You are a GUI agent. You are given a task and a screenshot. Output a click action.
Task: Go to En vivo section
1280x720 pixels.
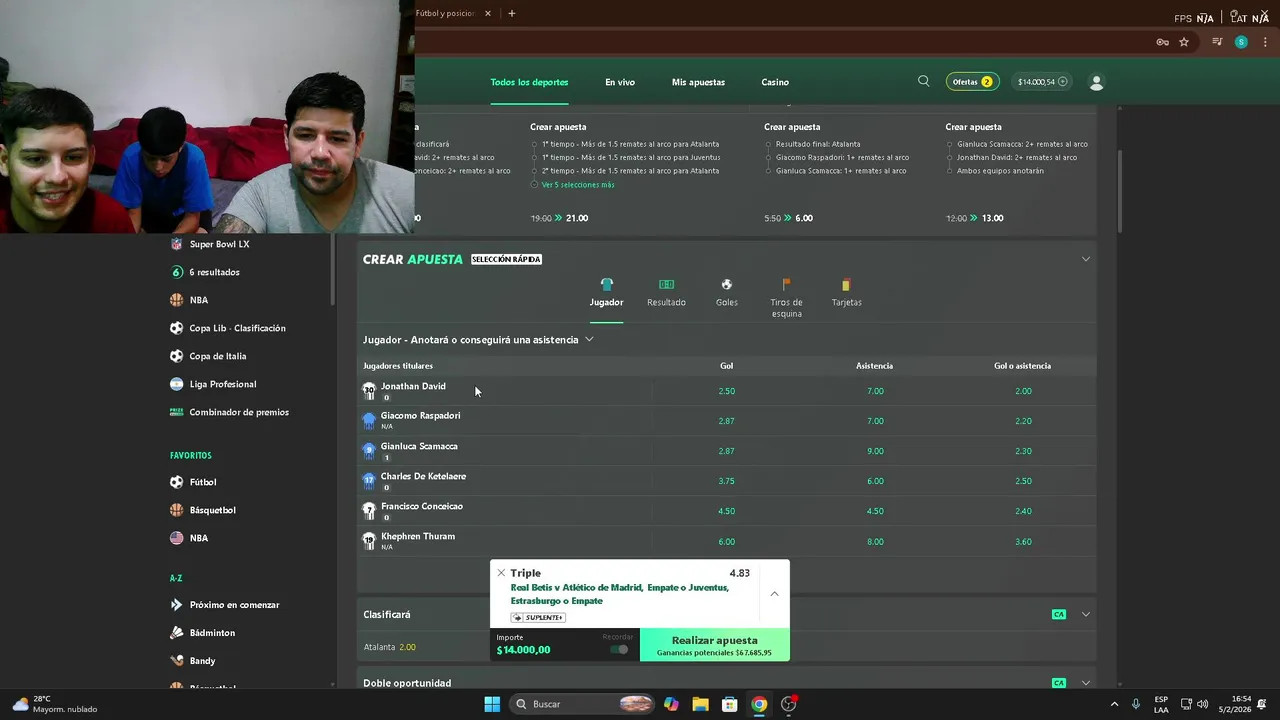[620, 82]
